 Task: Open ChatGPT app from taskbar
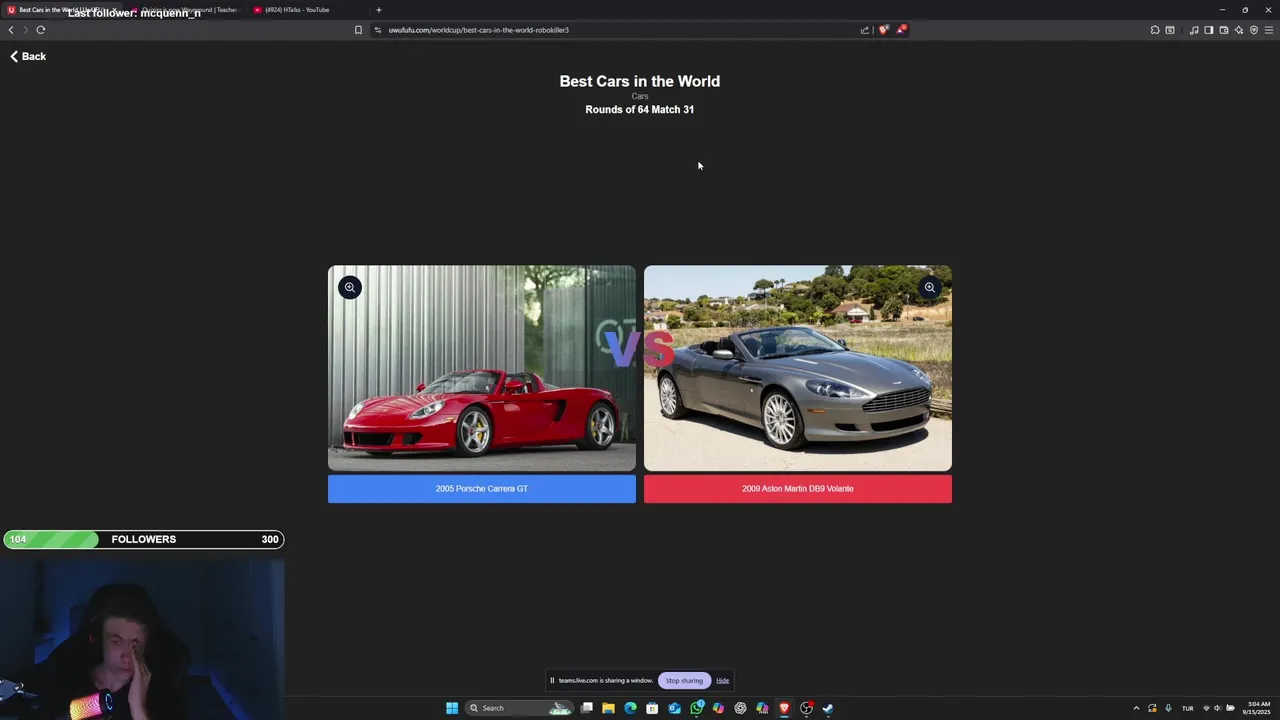[740, 708]
